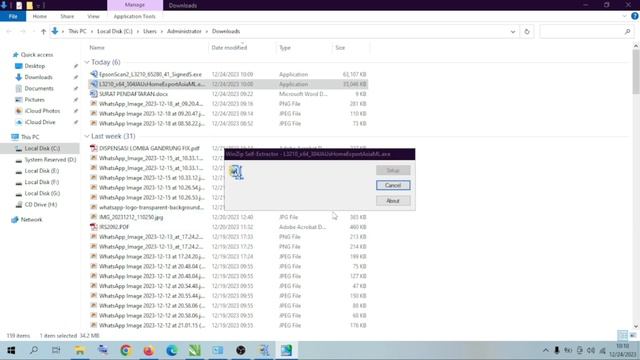This screenshot has height=360, width=640.
Task: Open the Share ribbon tab
Action: (x=67, y=16)
